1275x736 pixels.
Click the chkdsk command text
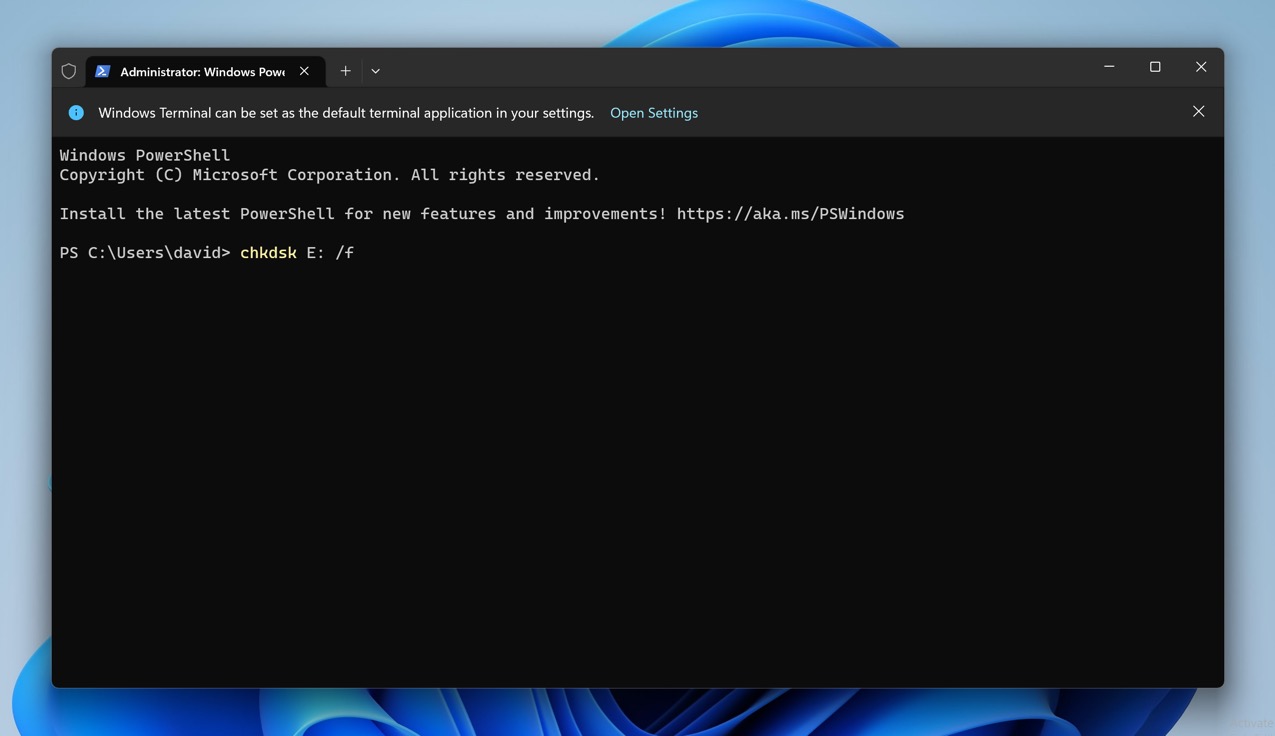268,253
